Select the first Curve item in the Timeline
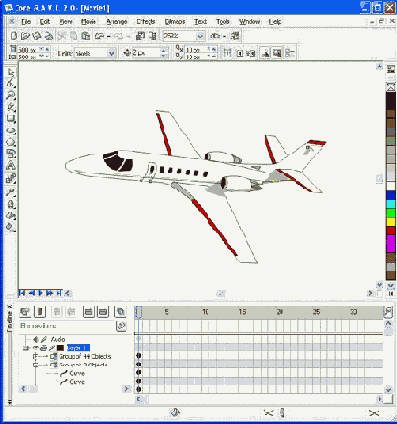The width and height of the screenshot is (397, 424). point(77,373)
